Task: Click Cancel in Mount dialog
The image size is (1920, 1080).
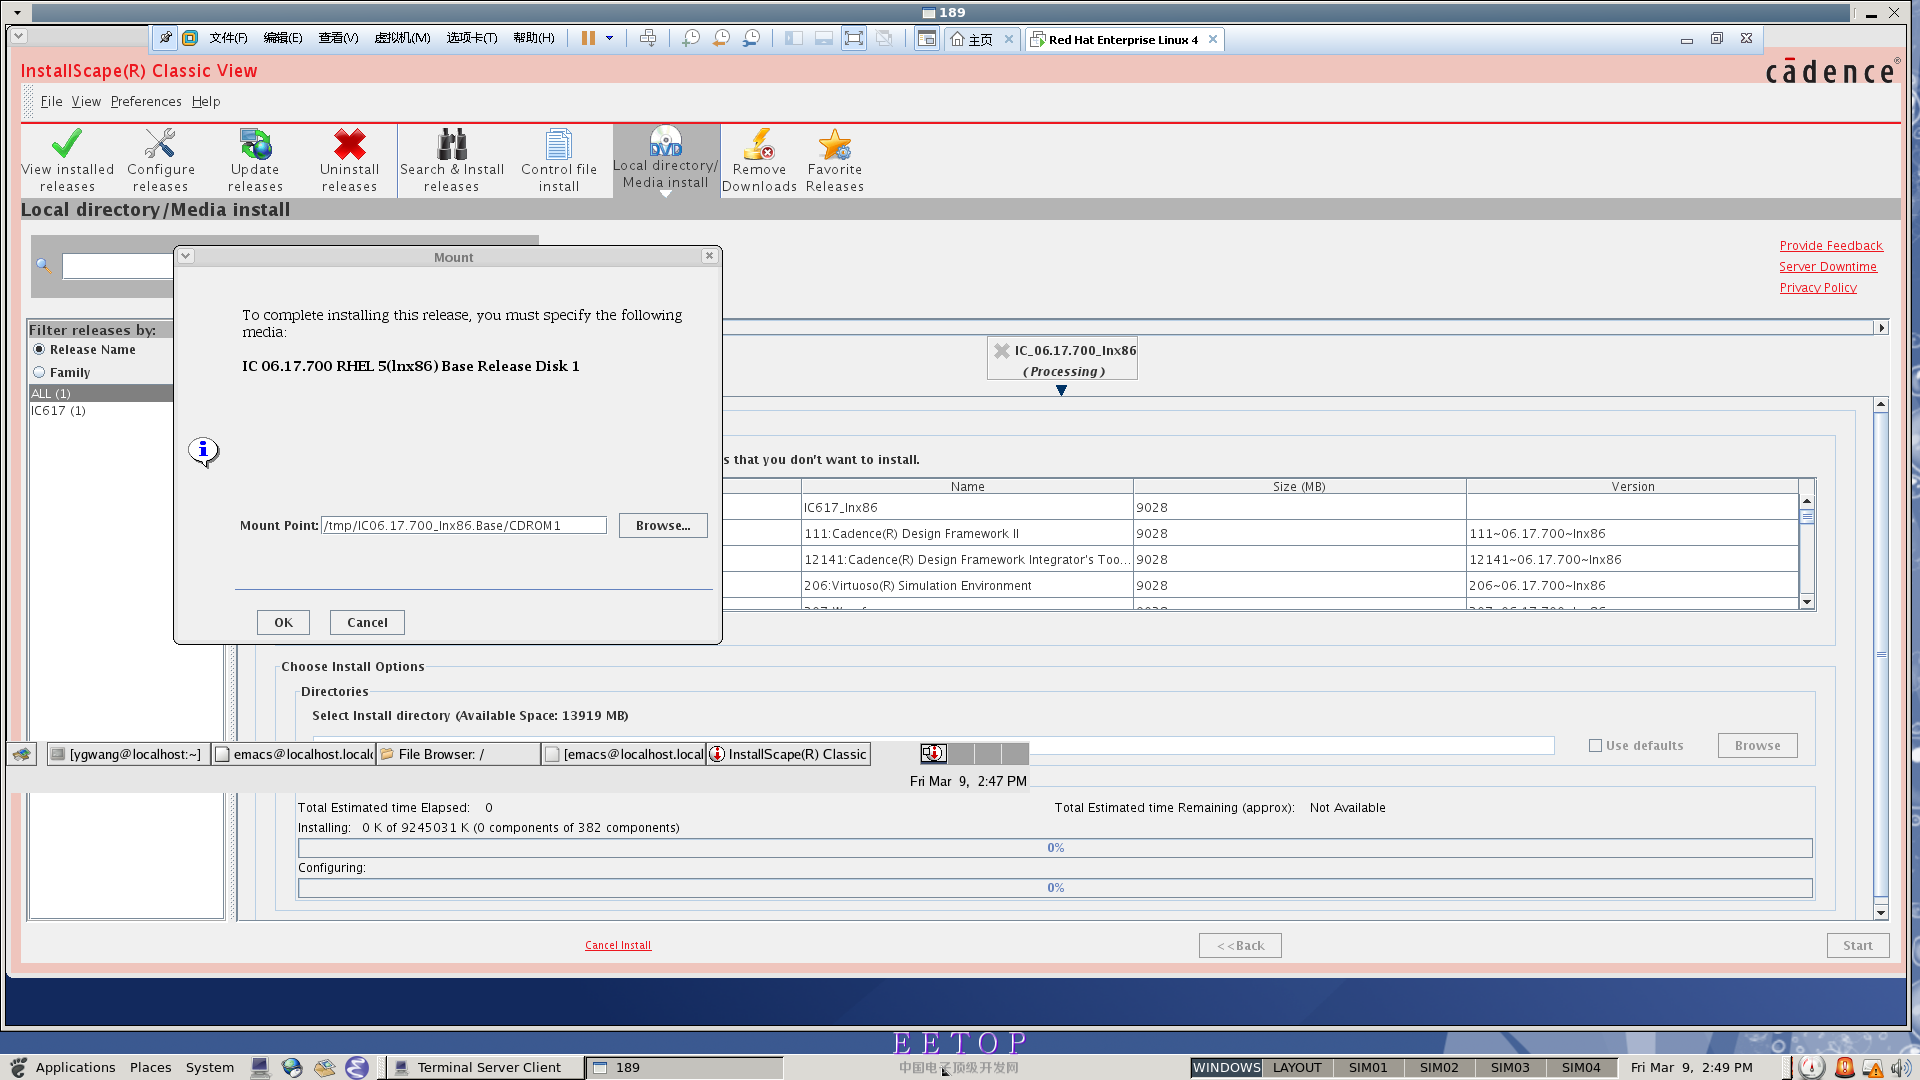Action: coord(367,622)
